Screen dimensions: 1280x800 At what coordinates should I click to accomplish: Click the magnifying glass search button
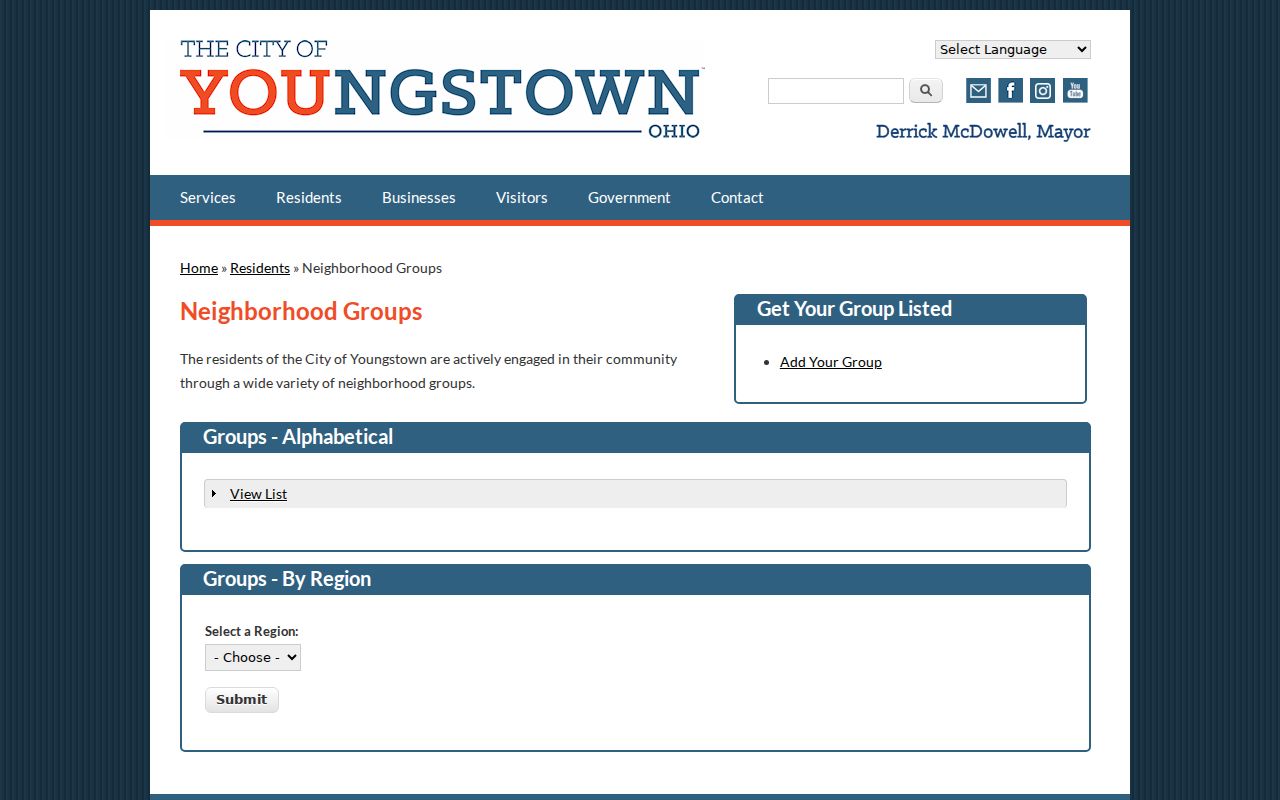click(926, 91)
